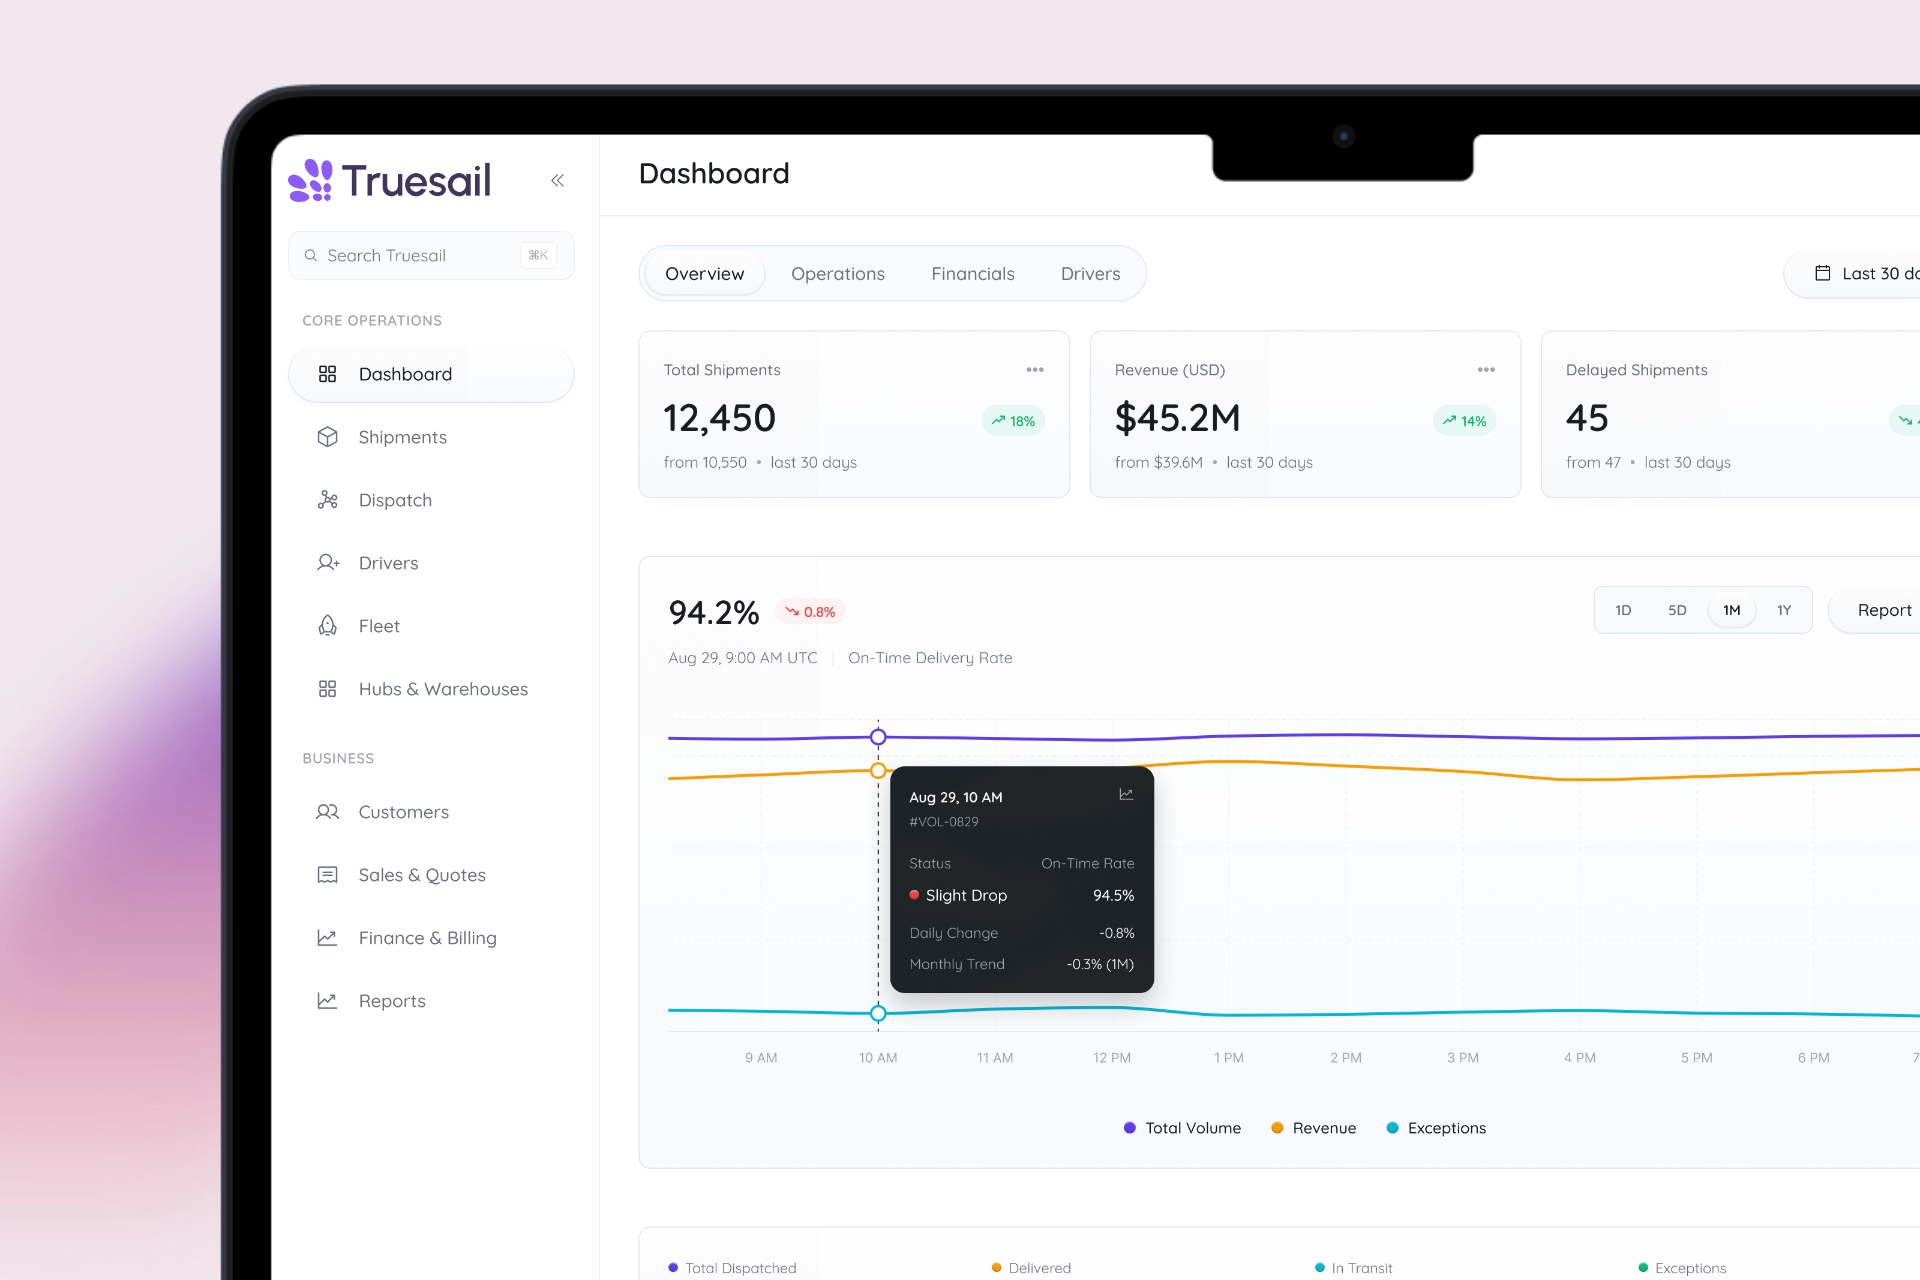Focus the Search Truesail field
Viewport: 1920px width, 1280px height.
point(431,255)
